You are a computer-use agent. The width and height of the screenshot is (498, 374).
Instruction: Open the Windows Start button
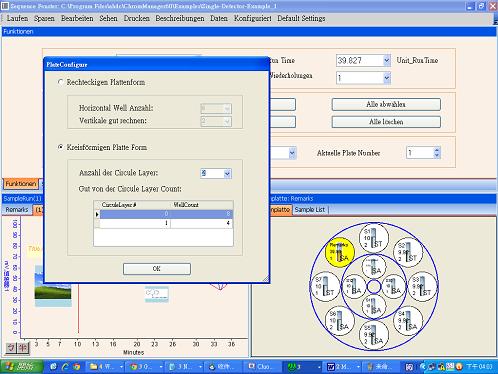[x=22, y=367]
